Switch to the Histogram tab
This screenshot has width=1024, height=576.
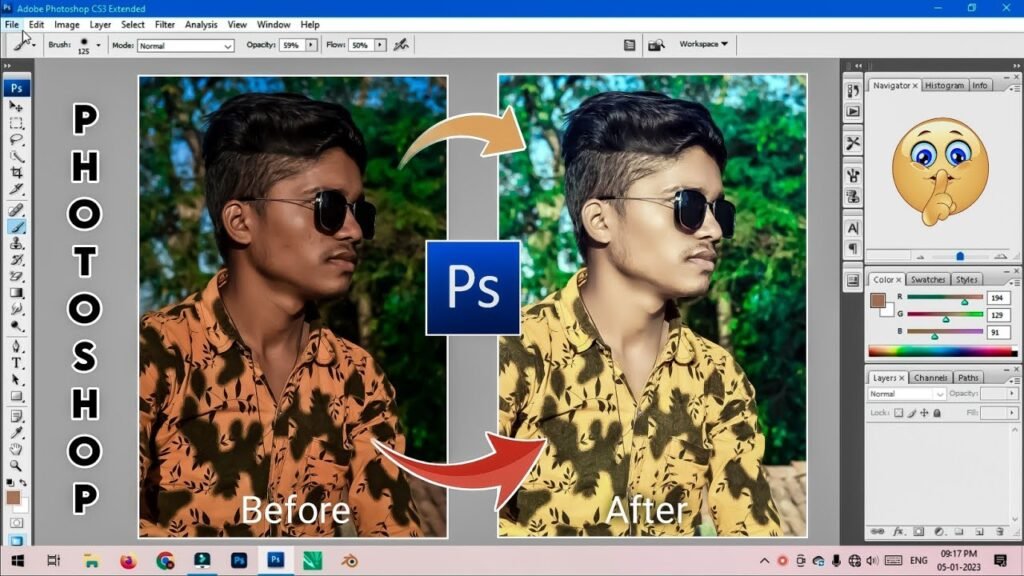[944, 86]
